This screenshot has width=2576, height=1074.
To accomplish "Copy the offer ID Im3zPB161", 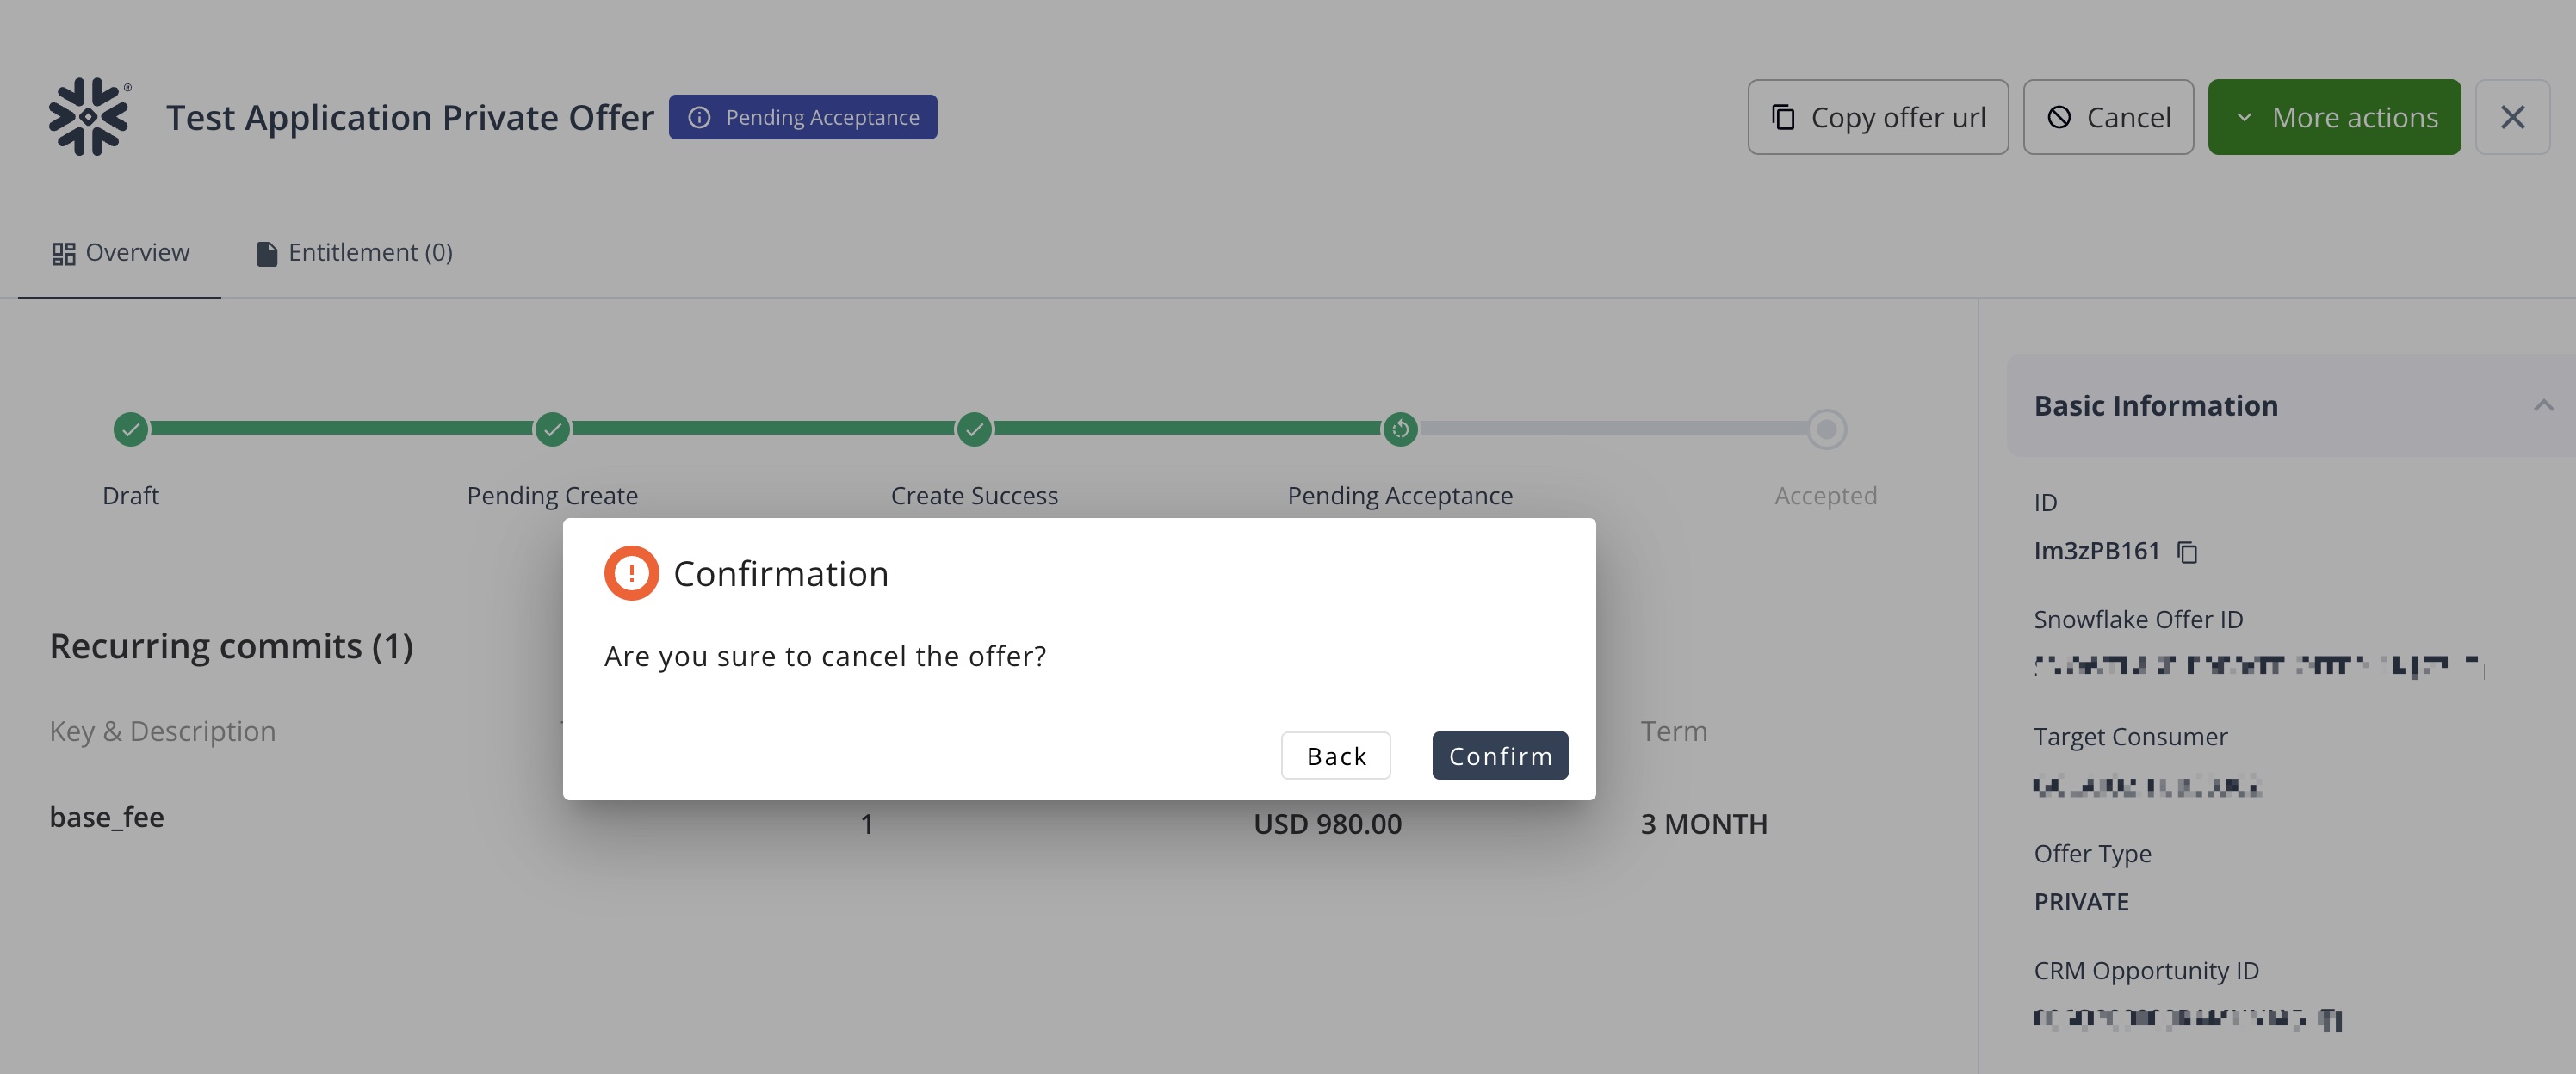I will (x=2186, y=552).
